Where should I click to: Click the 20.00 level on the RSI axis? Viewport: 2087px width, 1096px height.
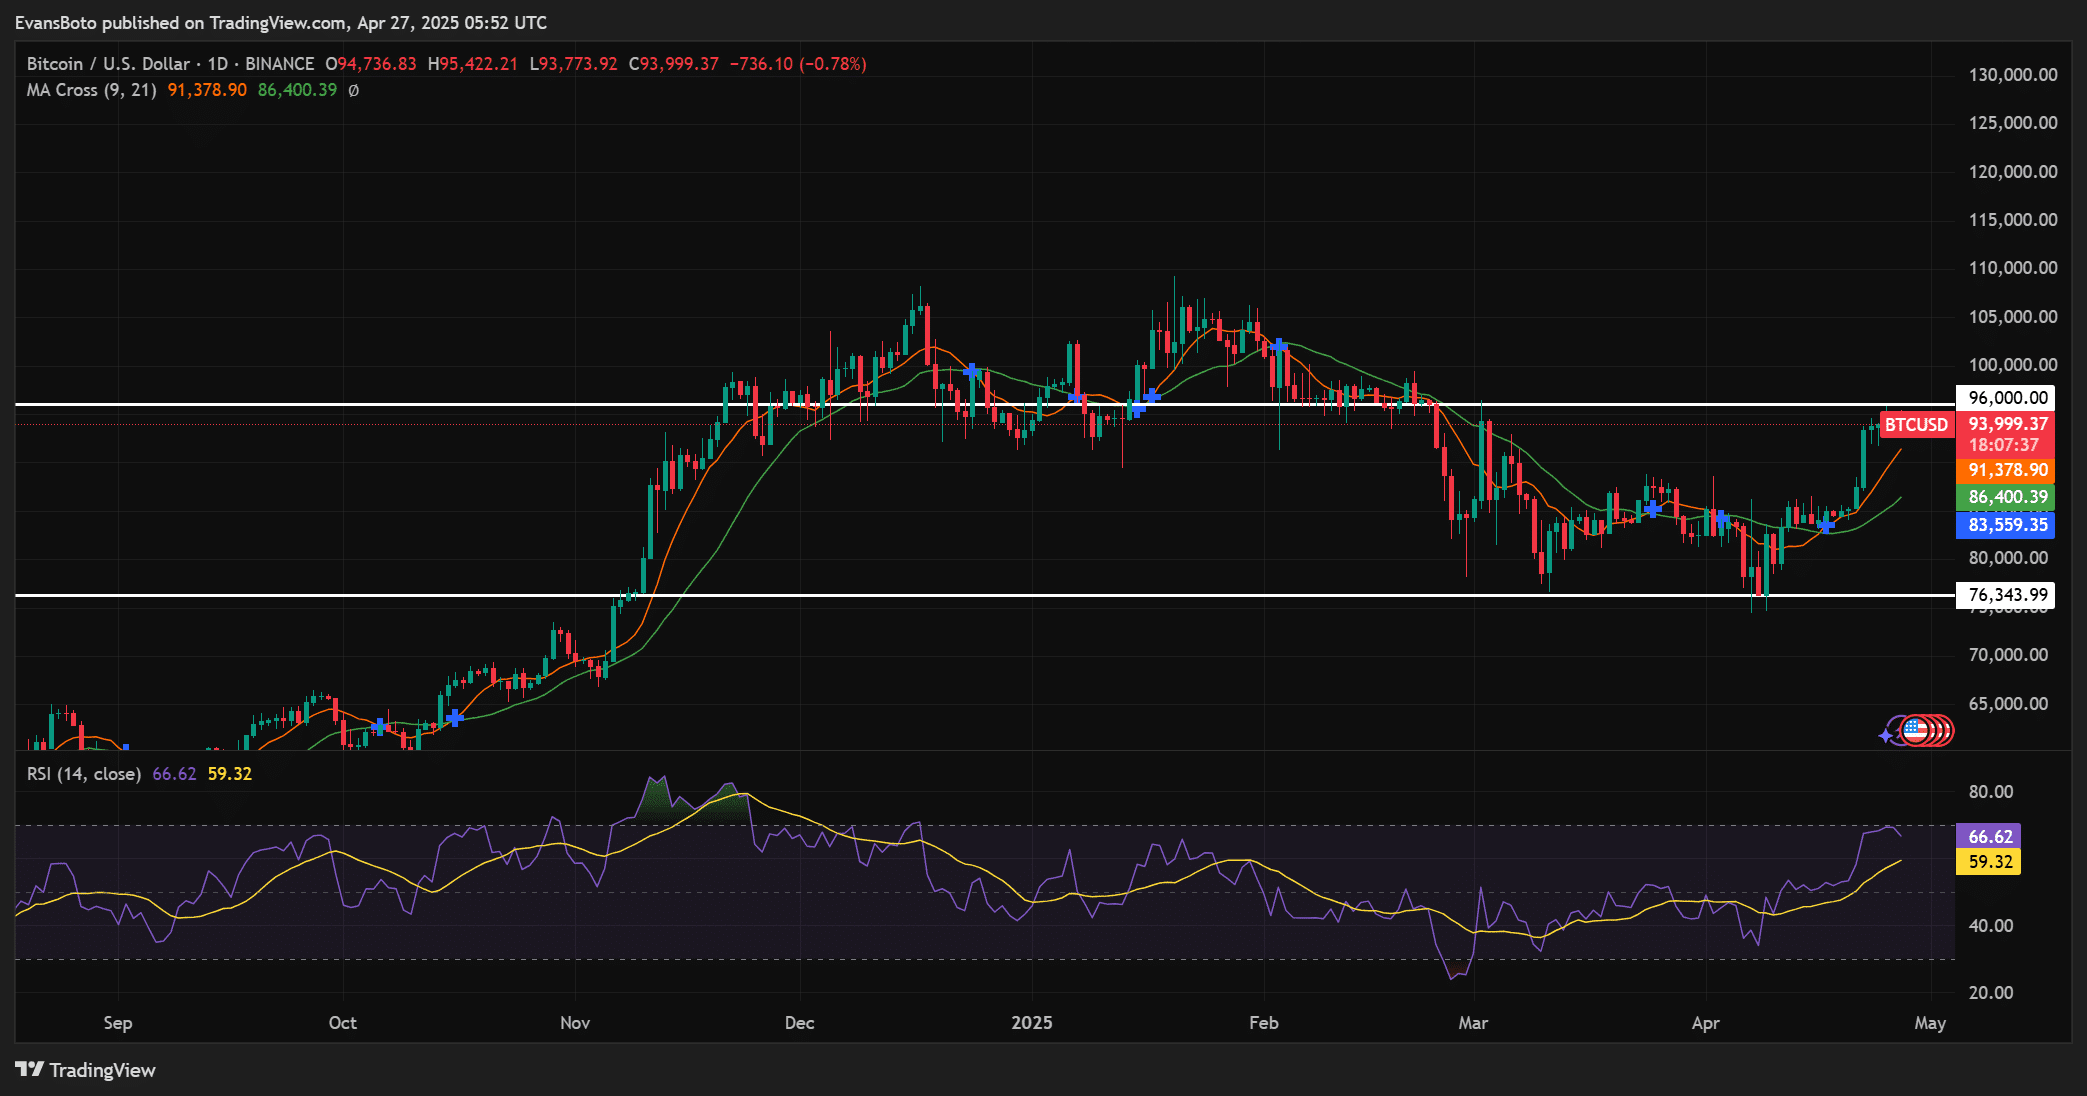click(1991, 993)
